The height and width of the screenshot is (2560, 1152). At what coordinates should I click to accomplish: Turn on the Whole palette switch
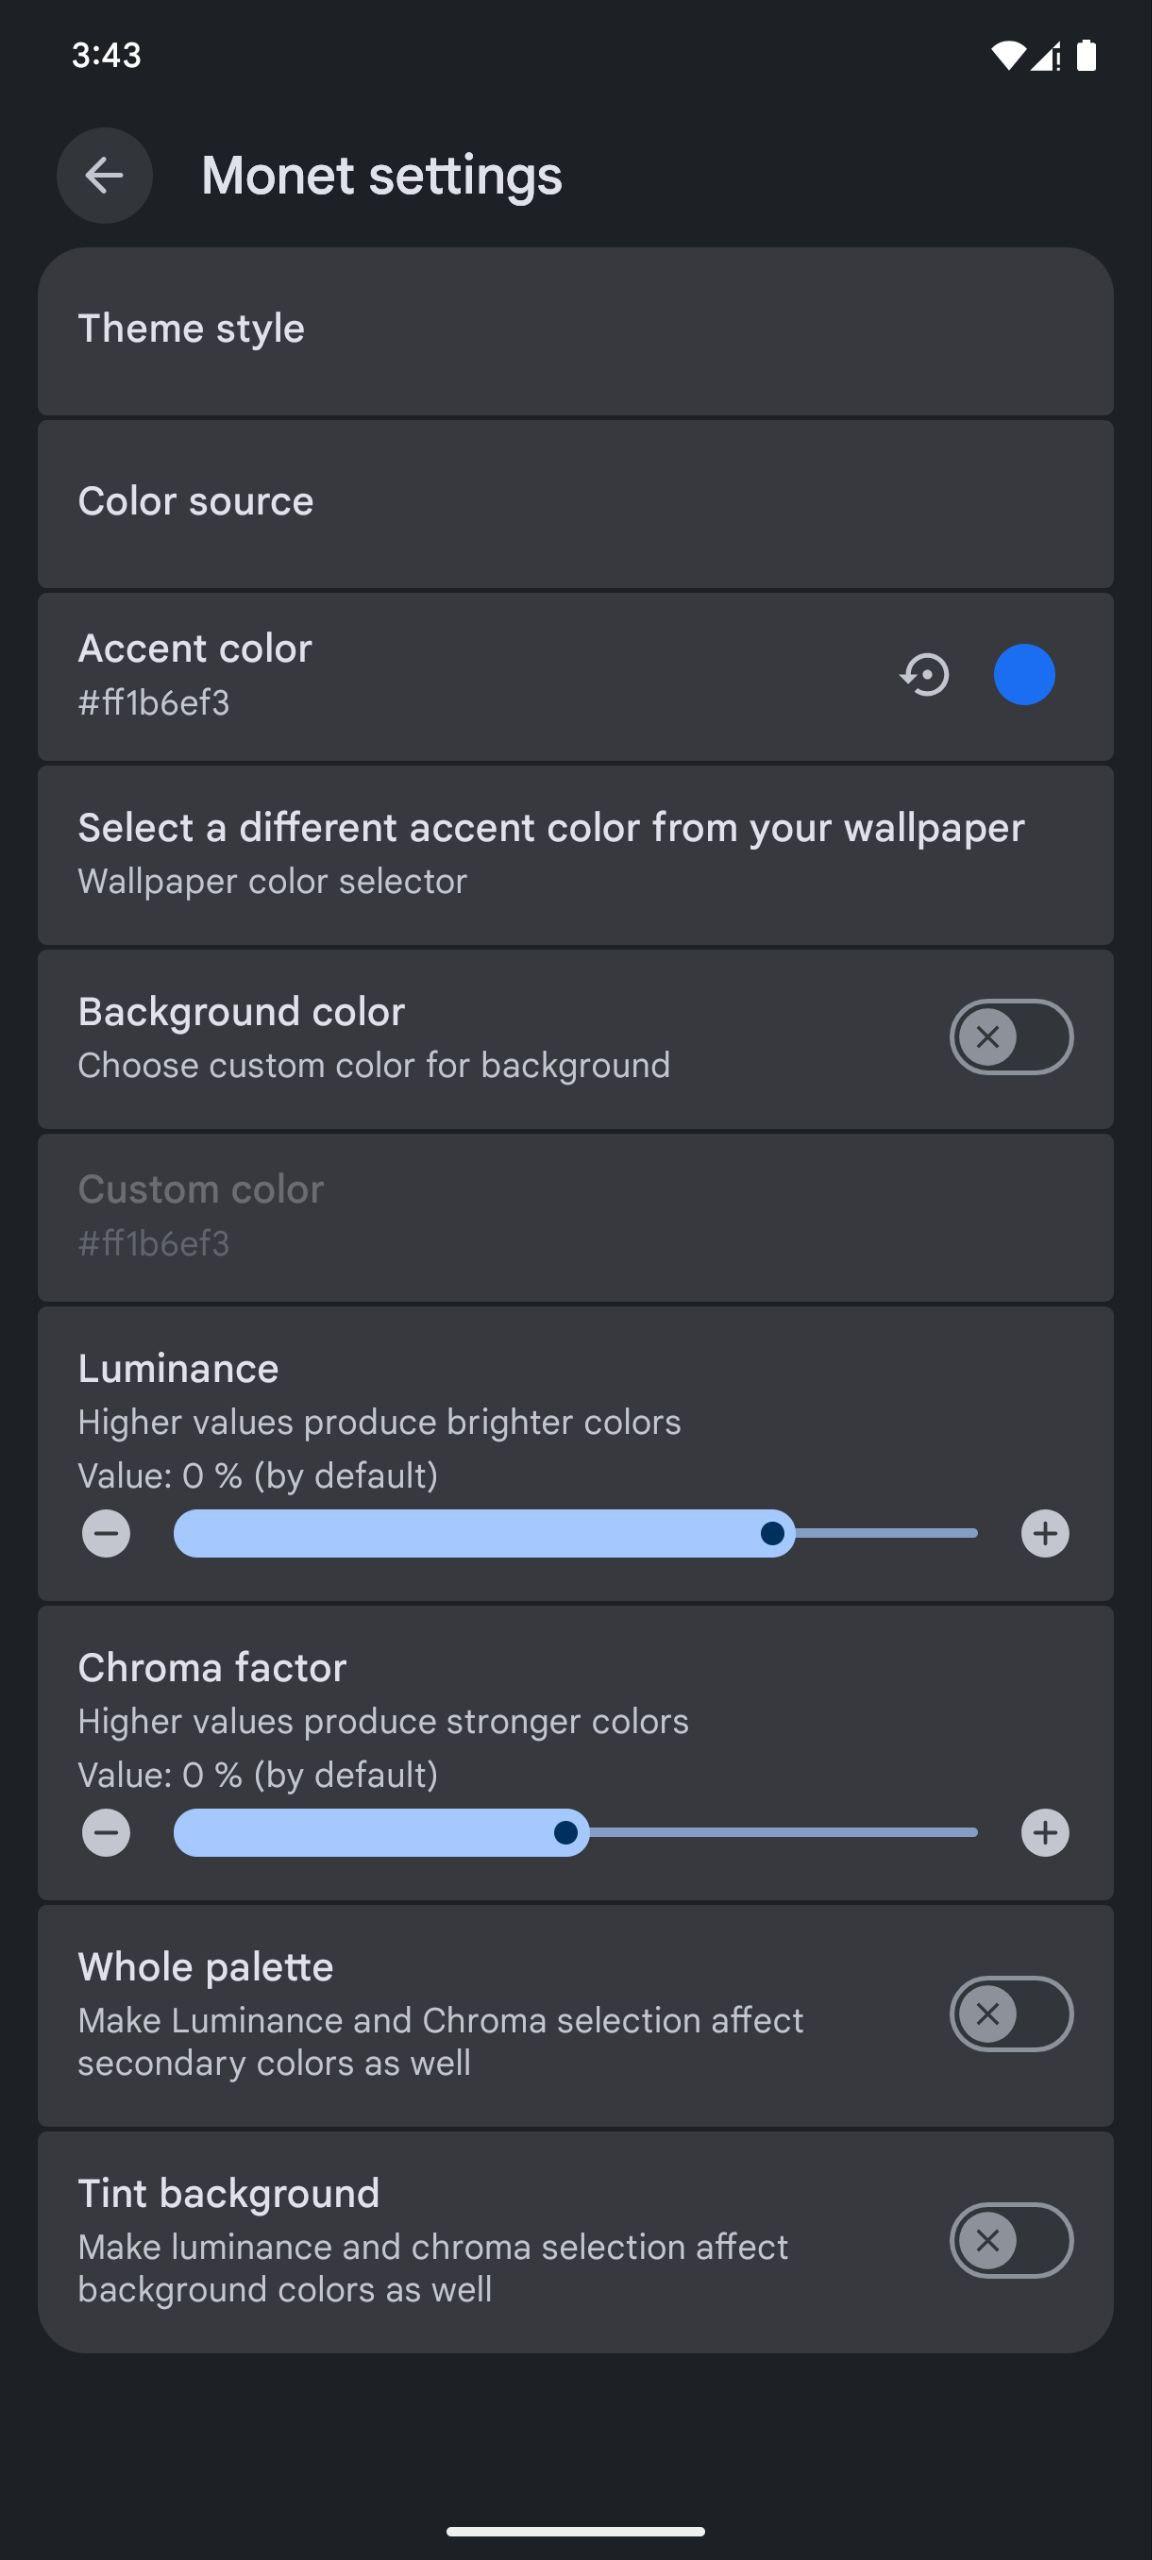pos(1011,2014)
